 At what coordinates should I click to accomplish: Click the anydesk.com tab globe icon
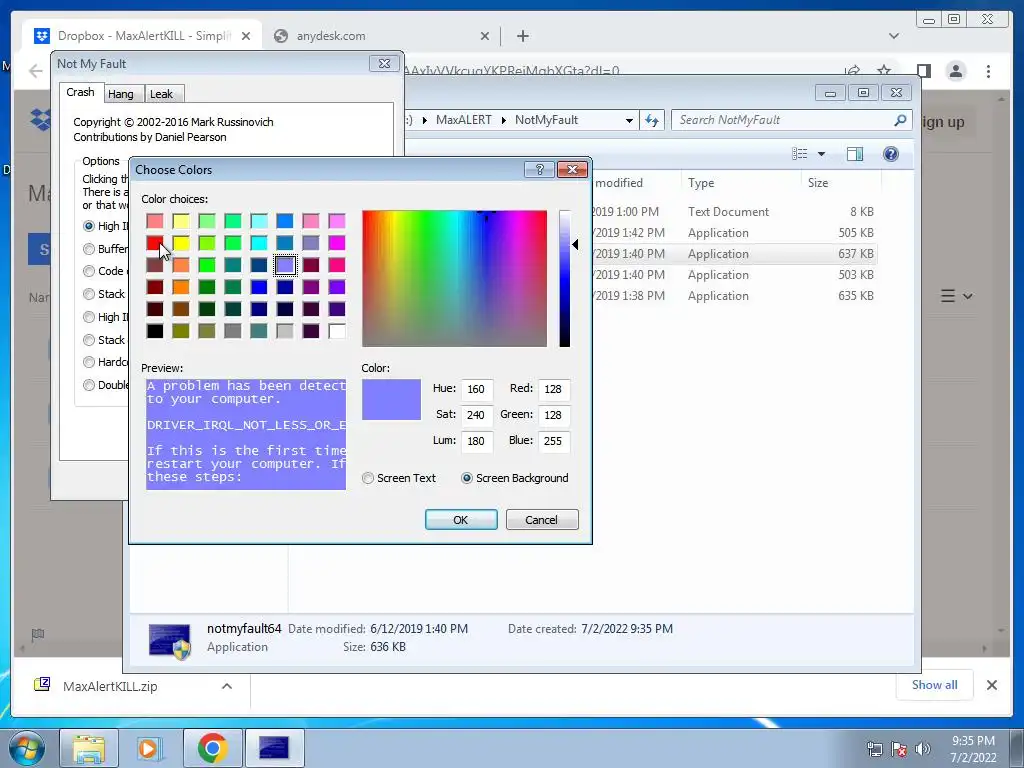281,36
